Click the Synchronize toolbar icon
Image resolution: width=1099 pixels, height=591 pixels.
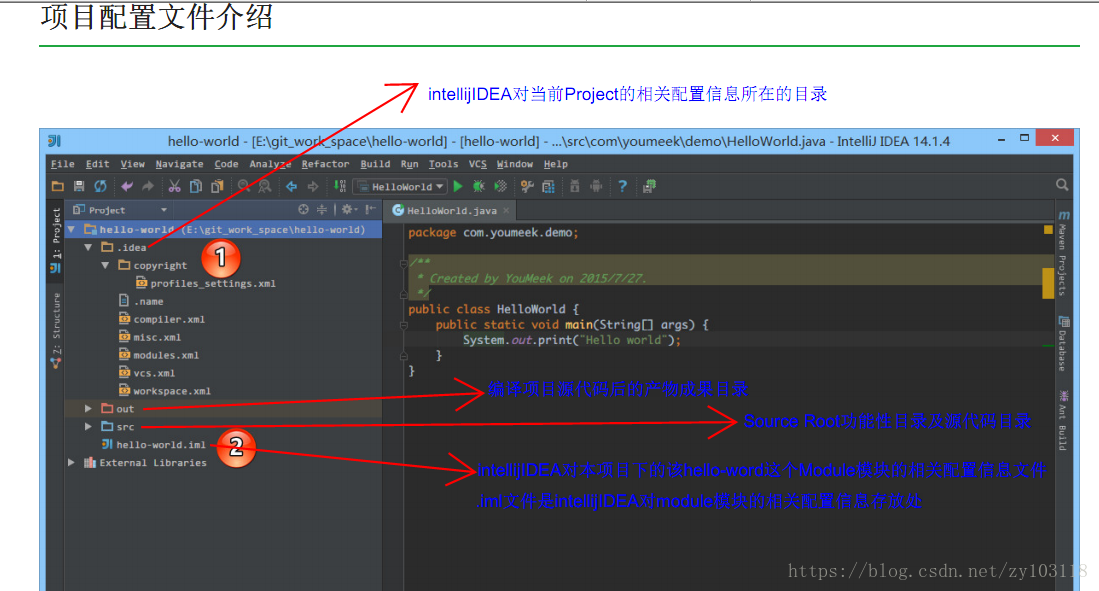point(100,186)
